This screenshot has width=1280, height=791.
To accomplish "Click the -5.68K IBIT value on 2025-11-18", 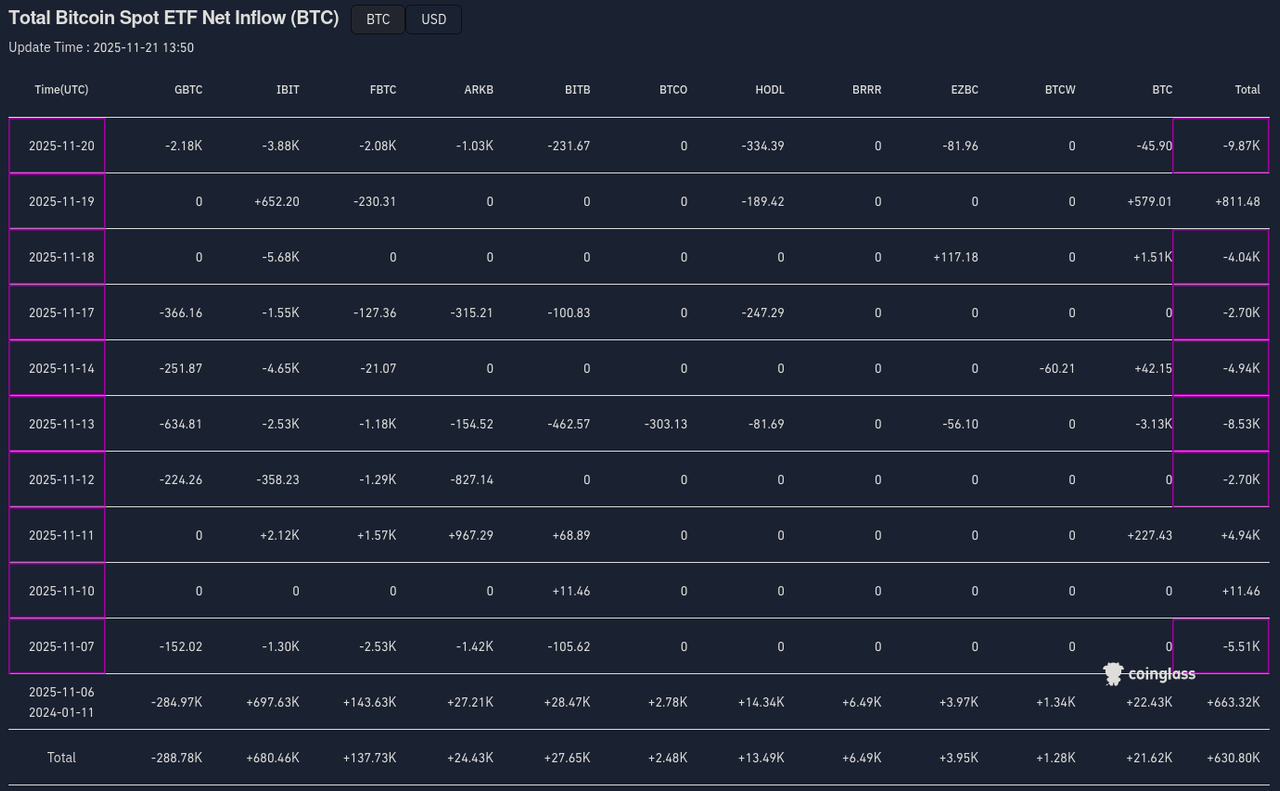I will pyautogui.click(x=280, y=258).
